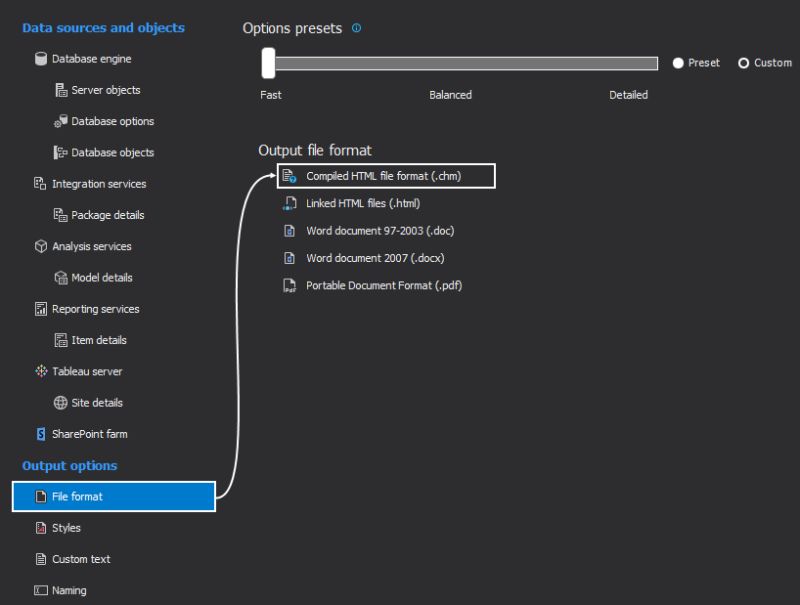Pick Portable Document Format (.pdf) output
The image size is (800, 605).
point(384,285)
